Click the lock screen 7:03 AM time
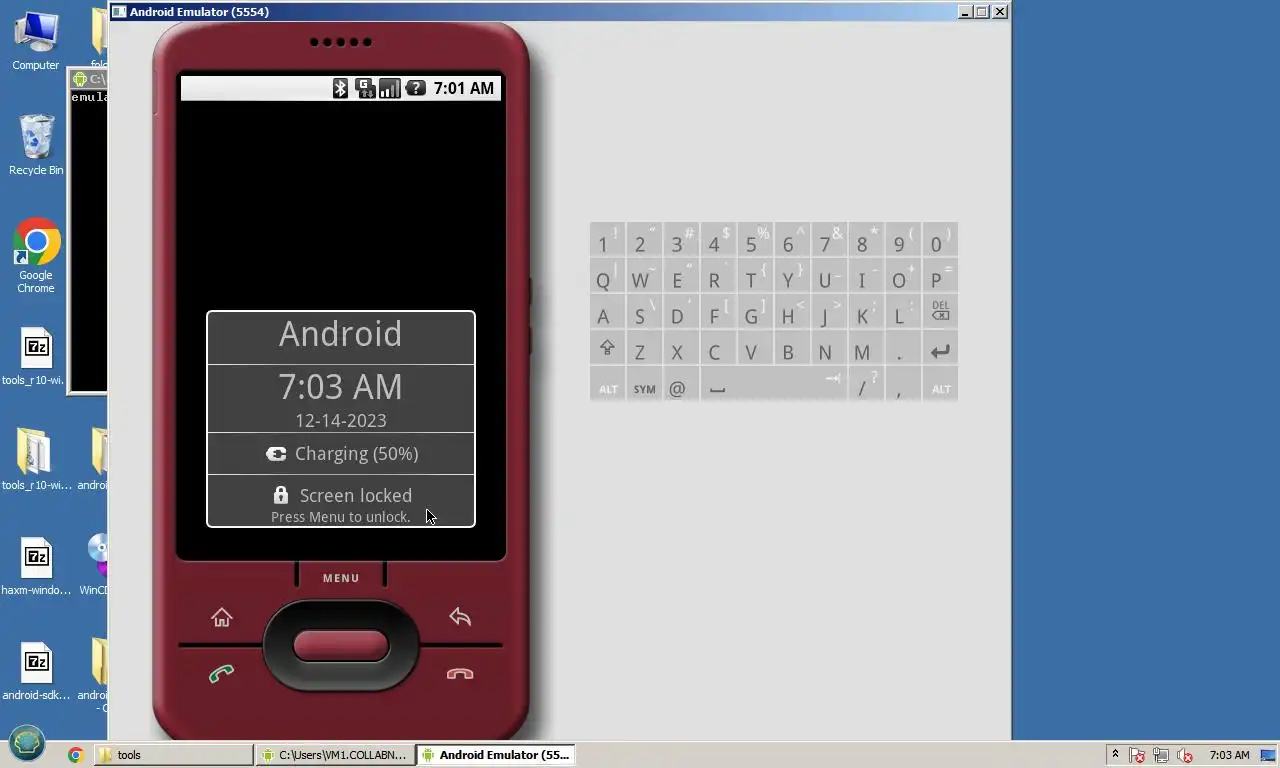This screenshot has width=1280, height=768. pyautogui.click(x=340, y=387)
